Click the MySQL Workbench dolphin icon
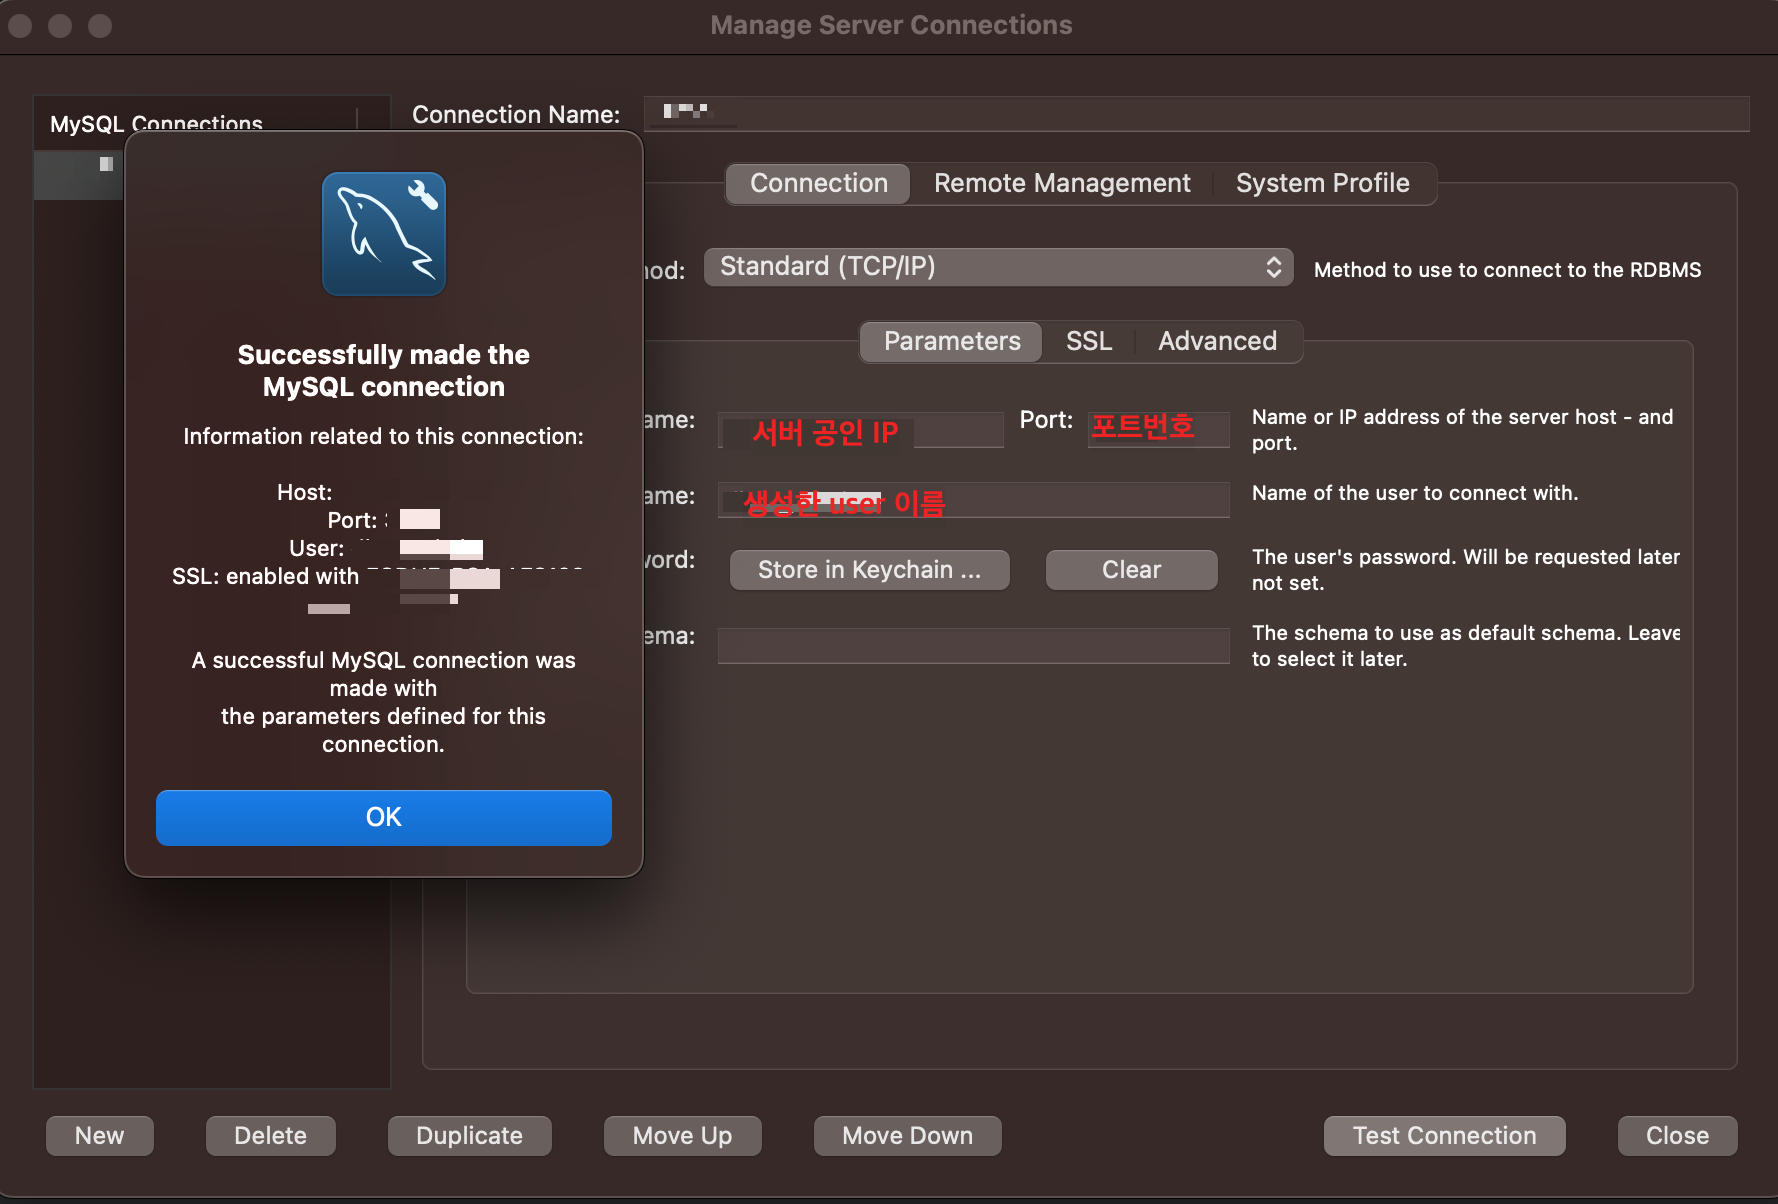This screenshot has height=1204, width=1778. tap(384, 234)
